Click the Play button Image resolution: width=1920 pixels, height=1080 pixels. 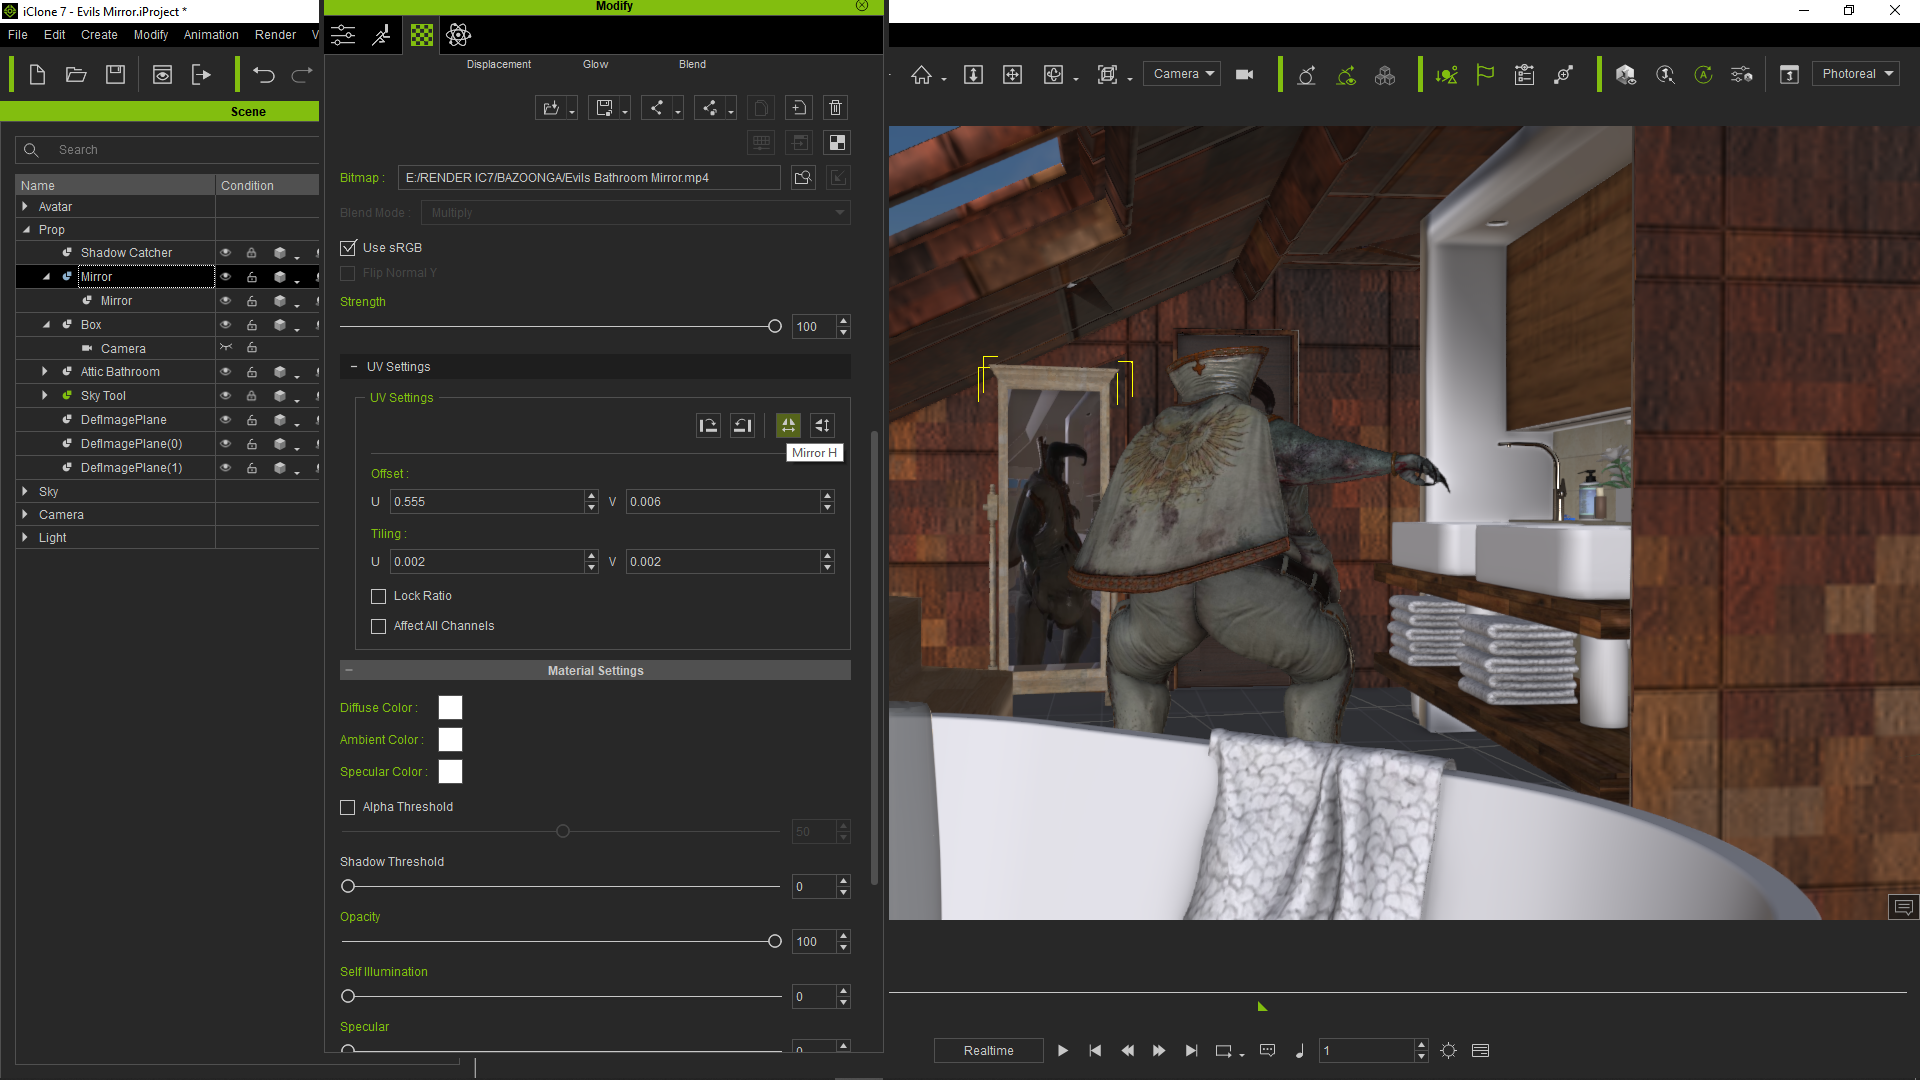pos(1063,1051)
